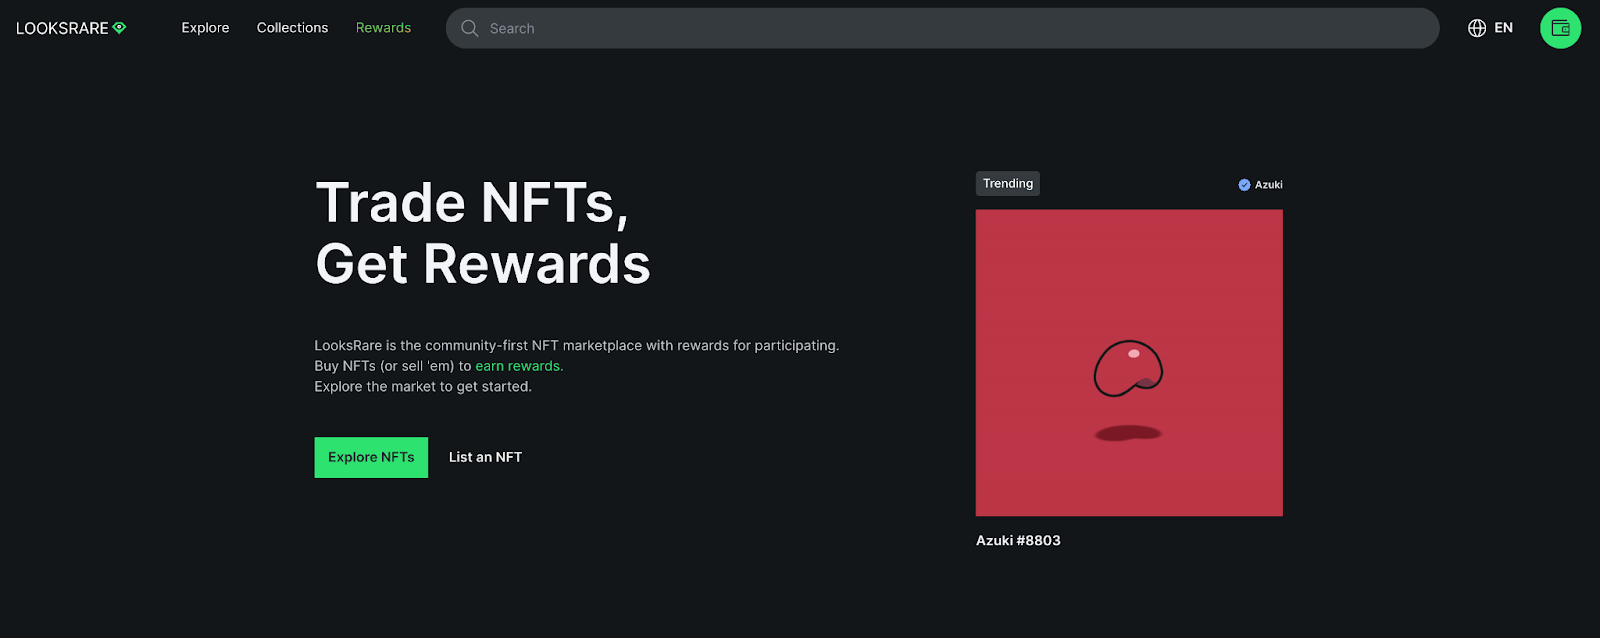Click the Explore NFTs button
This screenshot has width=1600, height=638.
coord(371,457)
